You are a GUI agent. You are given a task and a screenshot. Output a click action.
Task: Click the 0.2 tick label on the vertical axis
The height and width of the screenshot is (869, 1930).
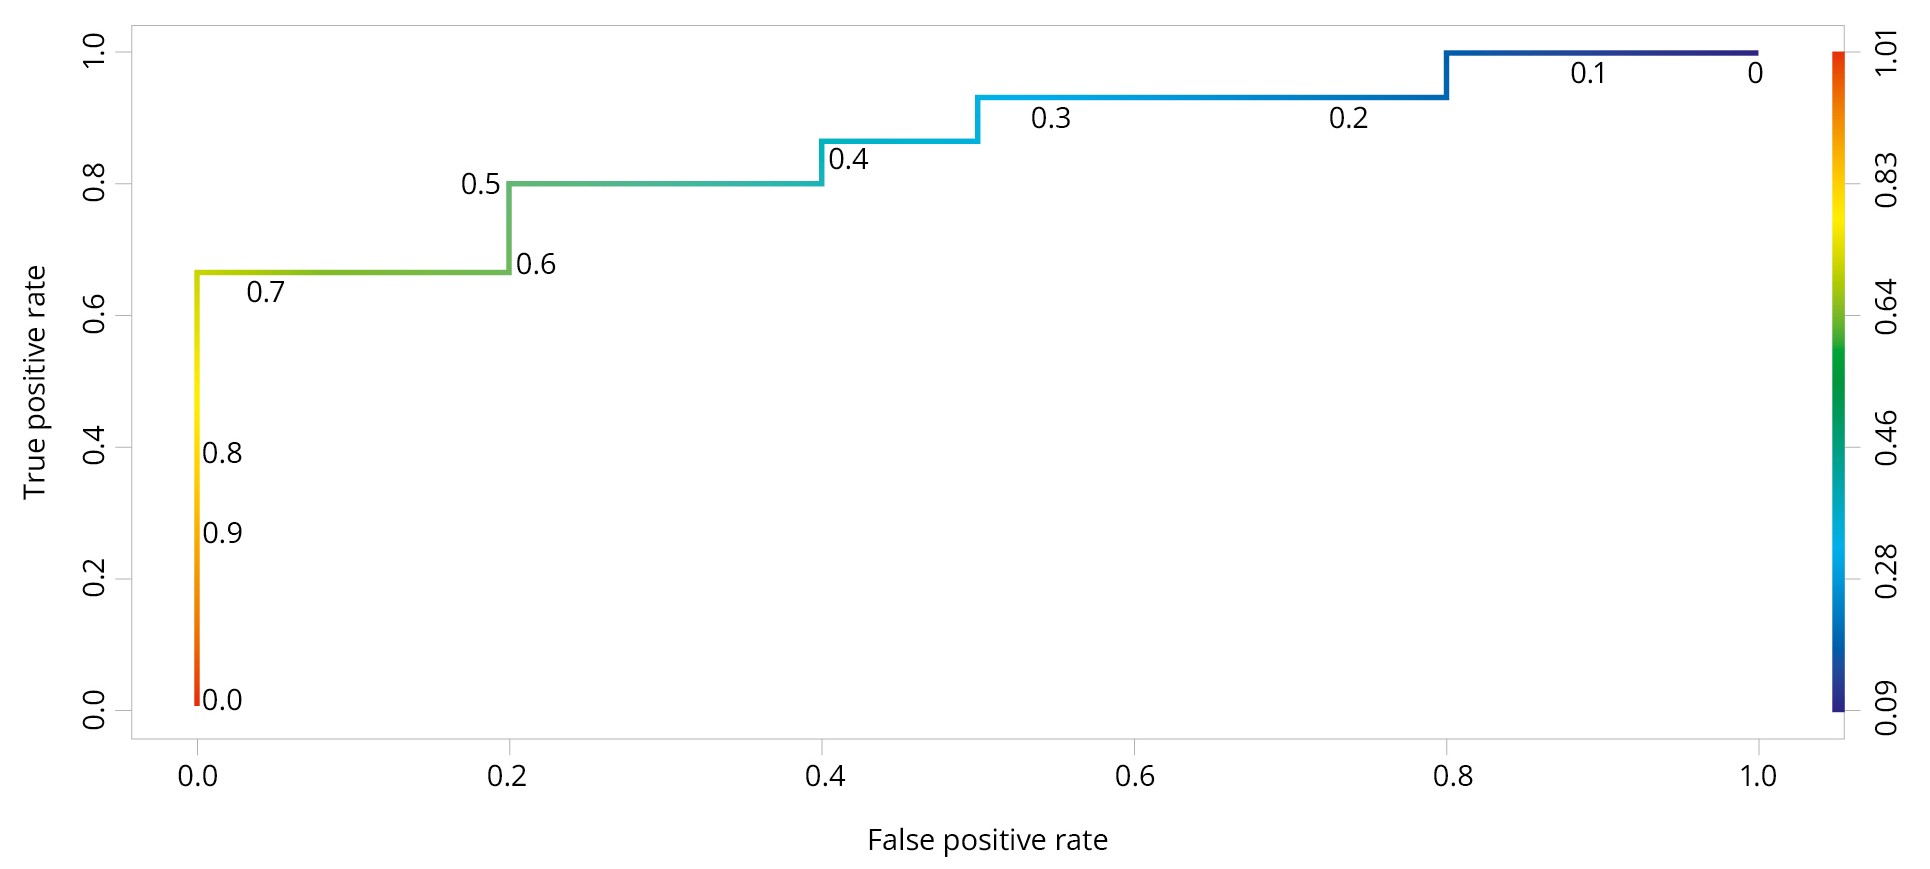click(x=94, y=578)
